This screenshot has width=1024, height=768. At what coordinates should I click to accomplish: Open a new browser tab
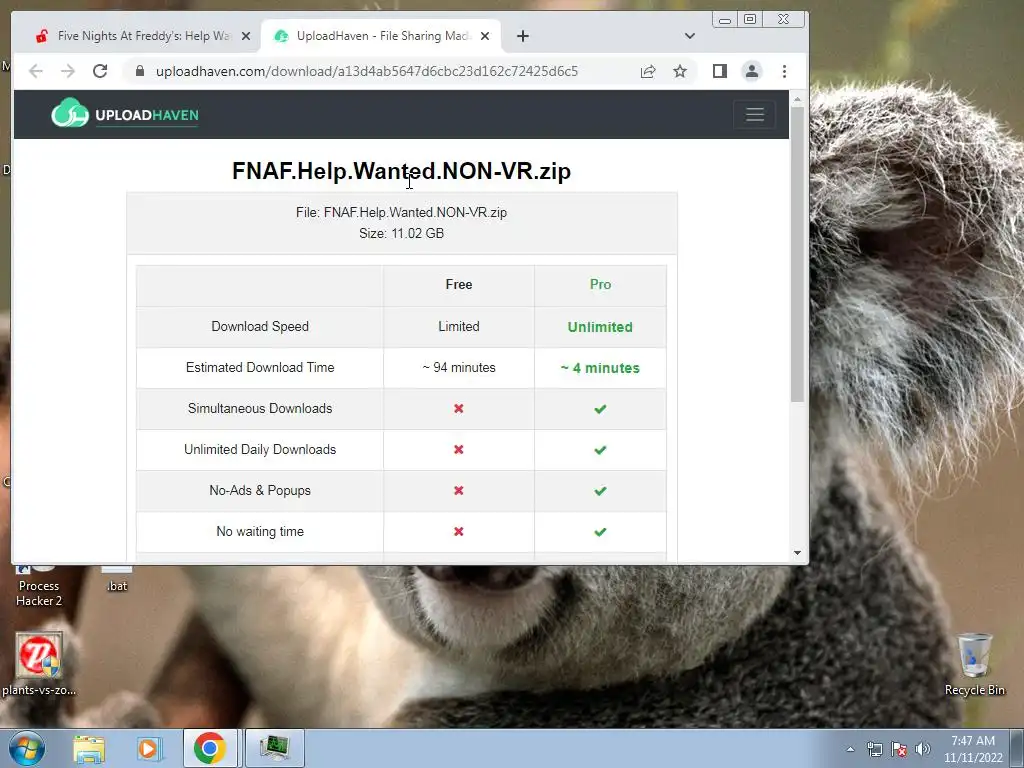[x=522, y=36]
